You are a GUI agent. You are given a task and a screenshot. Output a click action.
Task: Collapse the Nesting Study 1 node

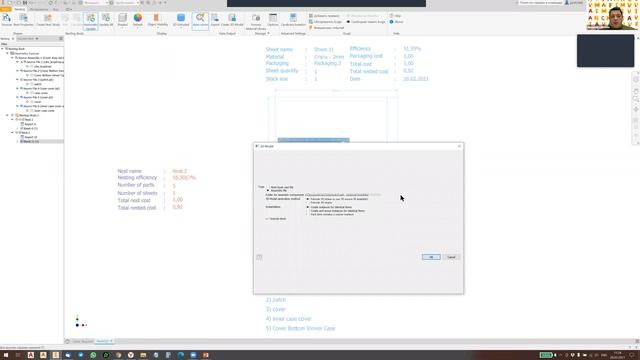(7, 115)
